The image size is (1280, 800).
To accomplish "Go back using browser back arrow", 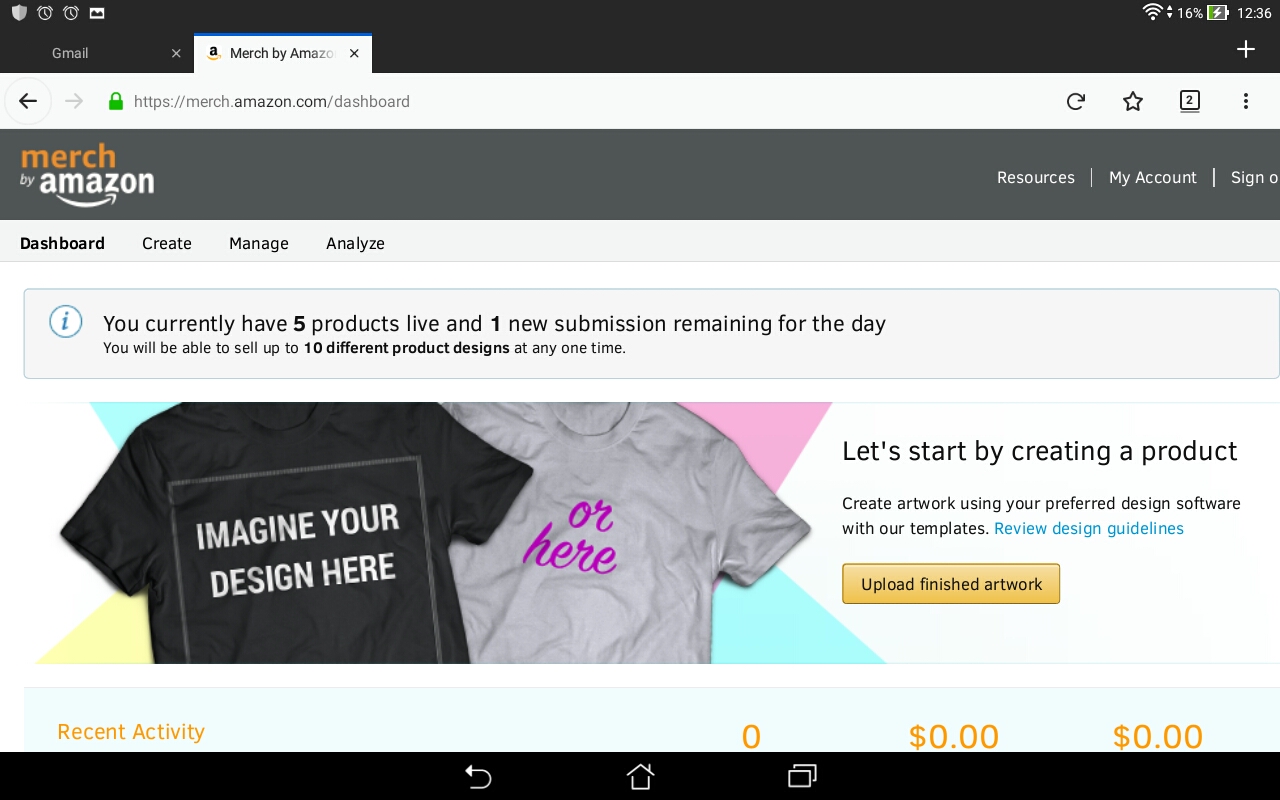I will (28, 101).
